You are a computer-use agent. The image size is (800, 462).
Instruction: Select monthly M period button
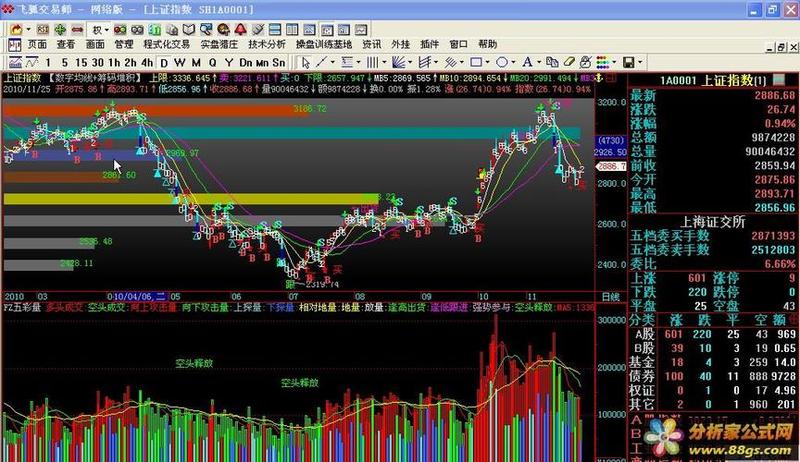[196, 63]
